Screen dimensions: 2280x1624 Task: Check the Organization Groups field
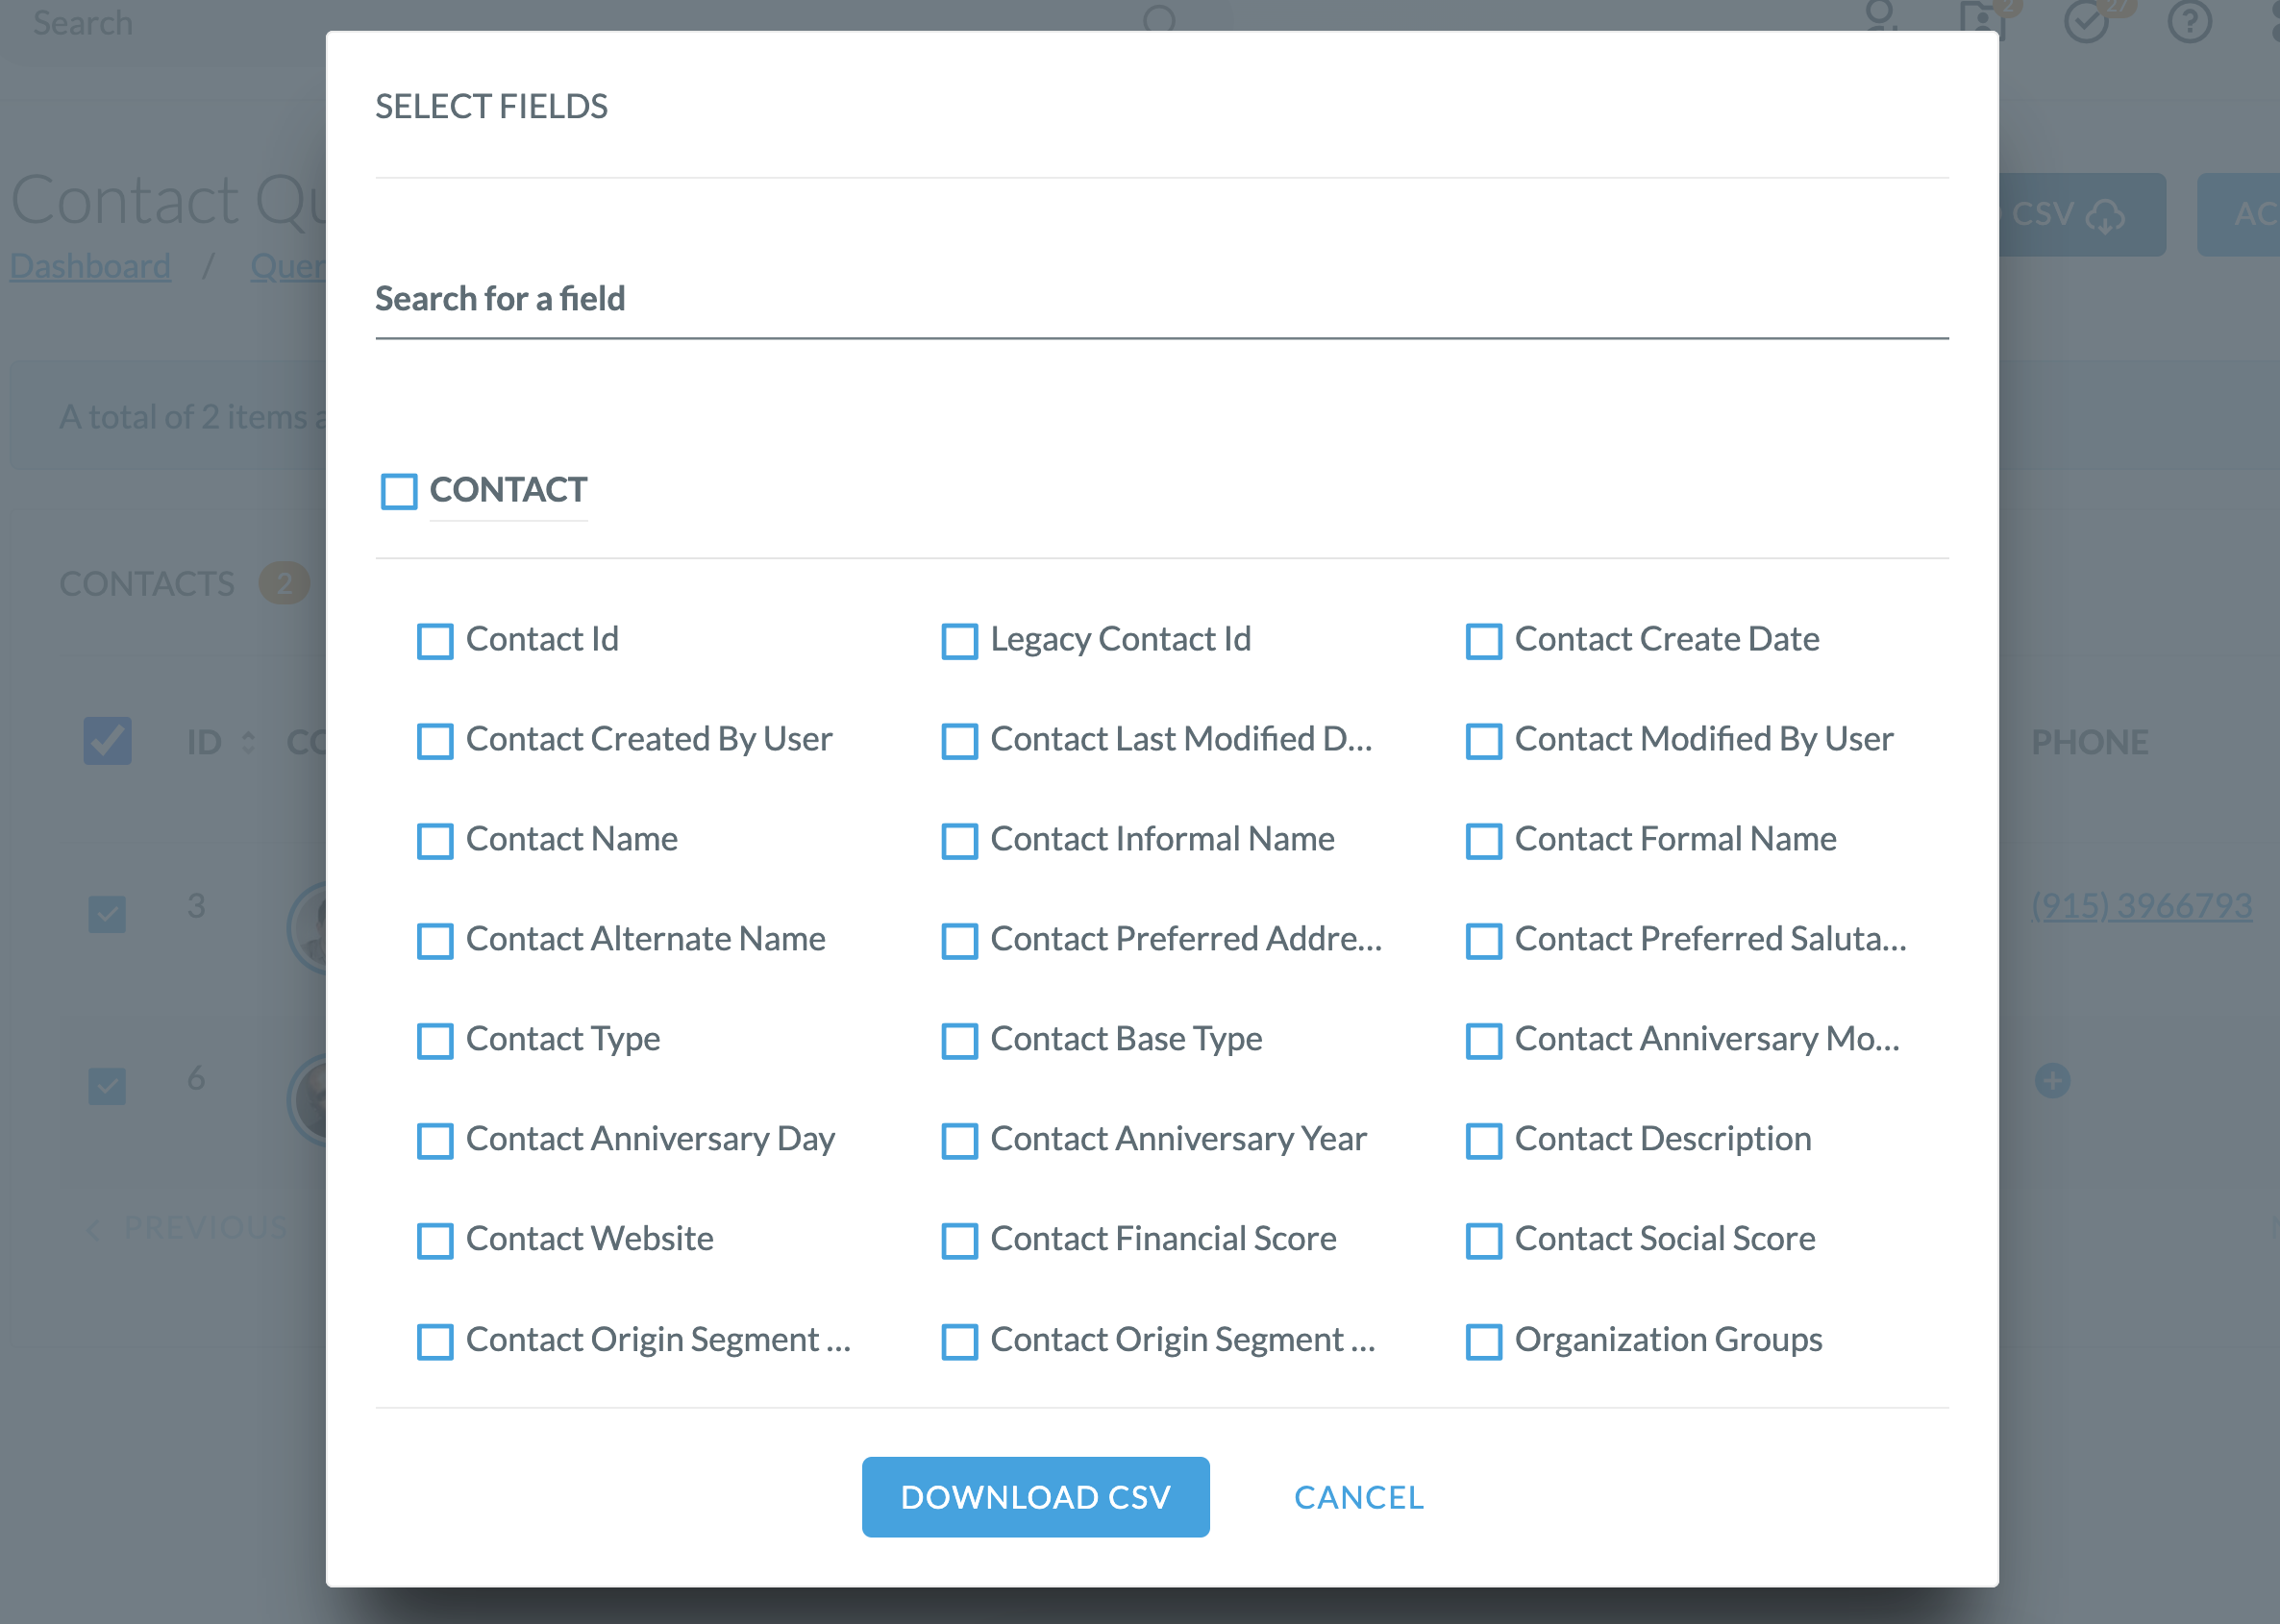[1483, 1342]
